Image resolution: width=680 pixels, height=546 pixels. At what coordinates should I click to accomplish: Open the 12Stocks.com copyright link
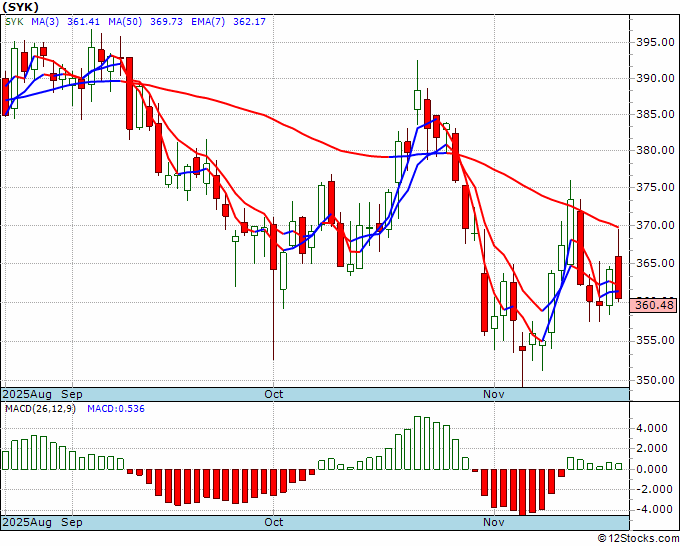point(638,539)
